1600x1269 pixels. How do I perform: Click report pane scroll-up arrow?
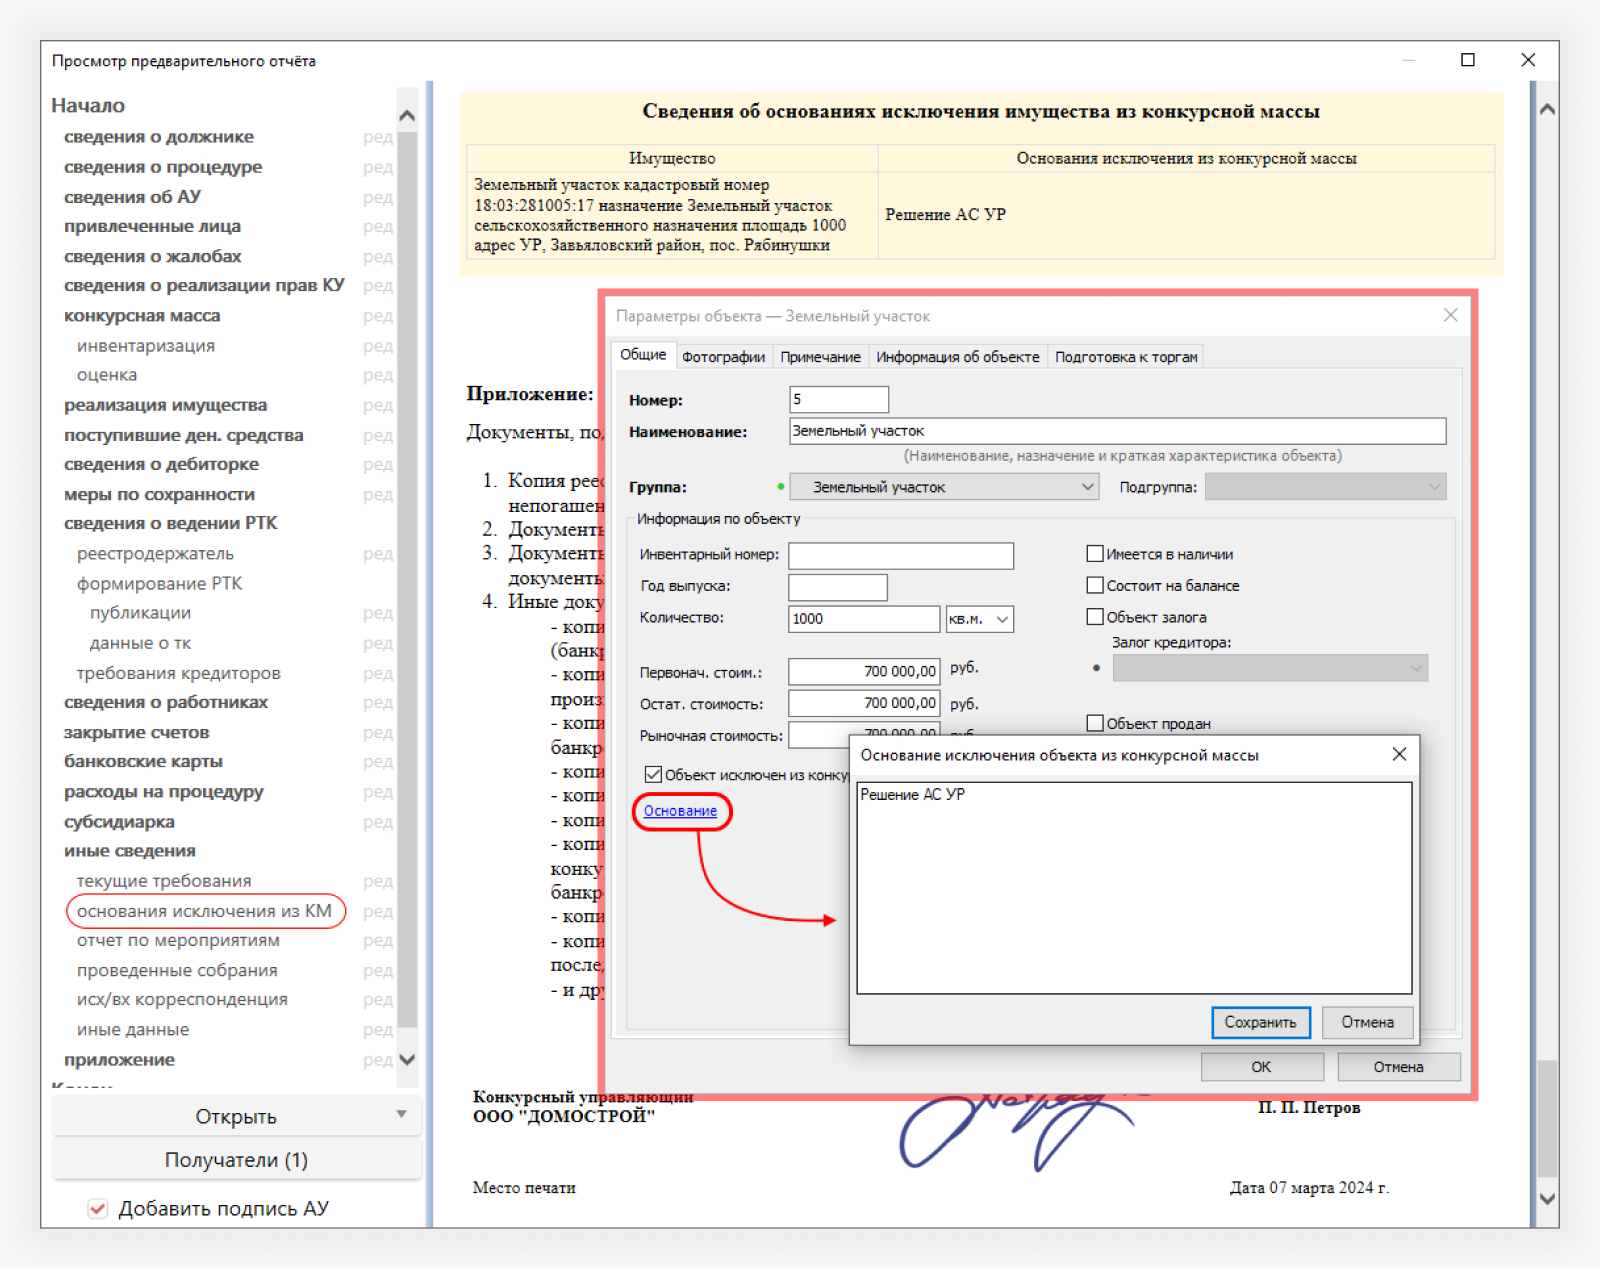pos(1547,109)
